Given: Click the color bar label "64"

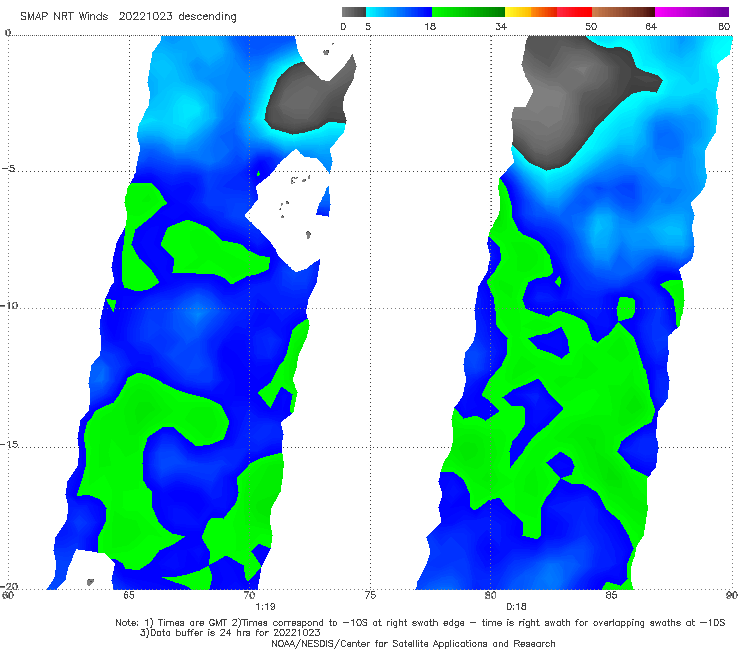Looking at the screenshot, I should (651, 27).
